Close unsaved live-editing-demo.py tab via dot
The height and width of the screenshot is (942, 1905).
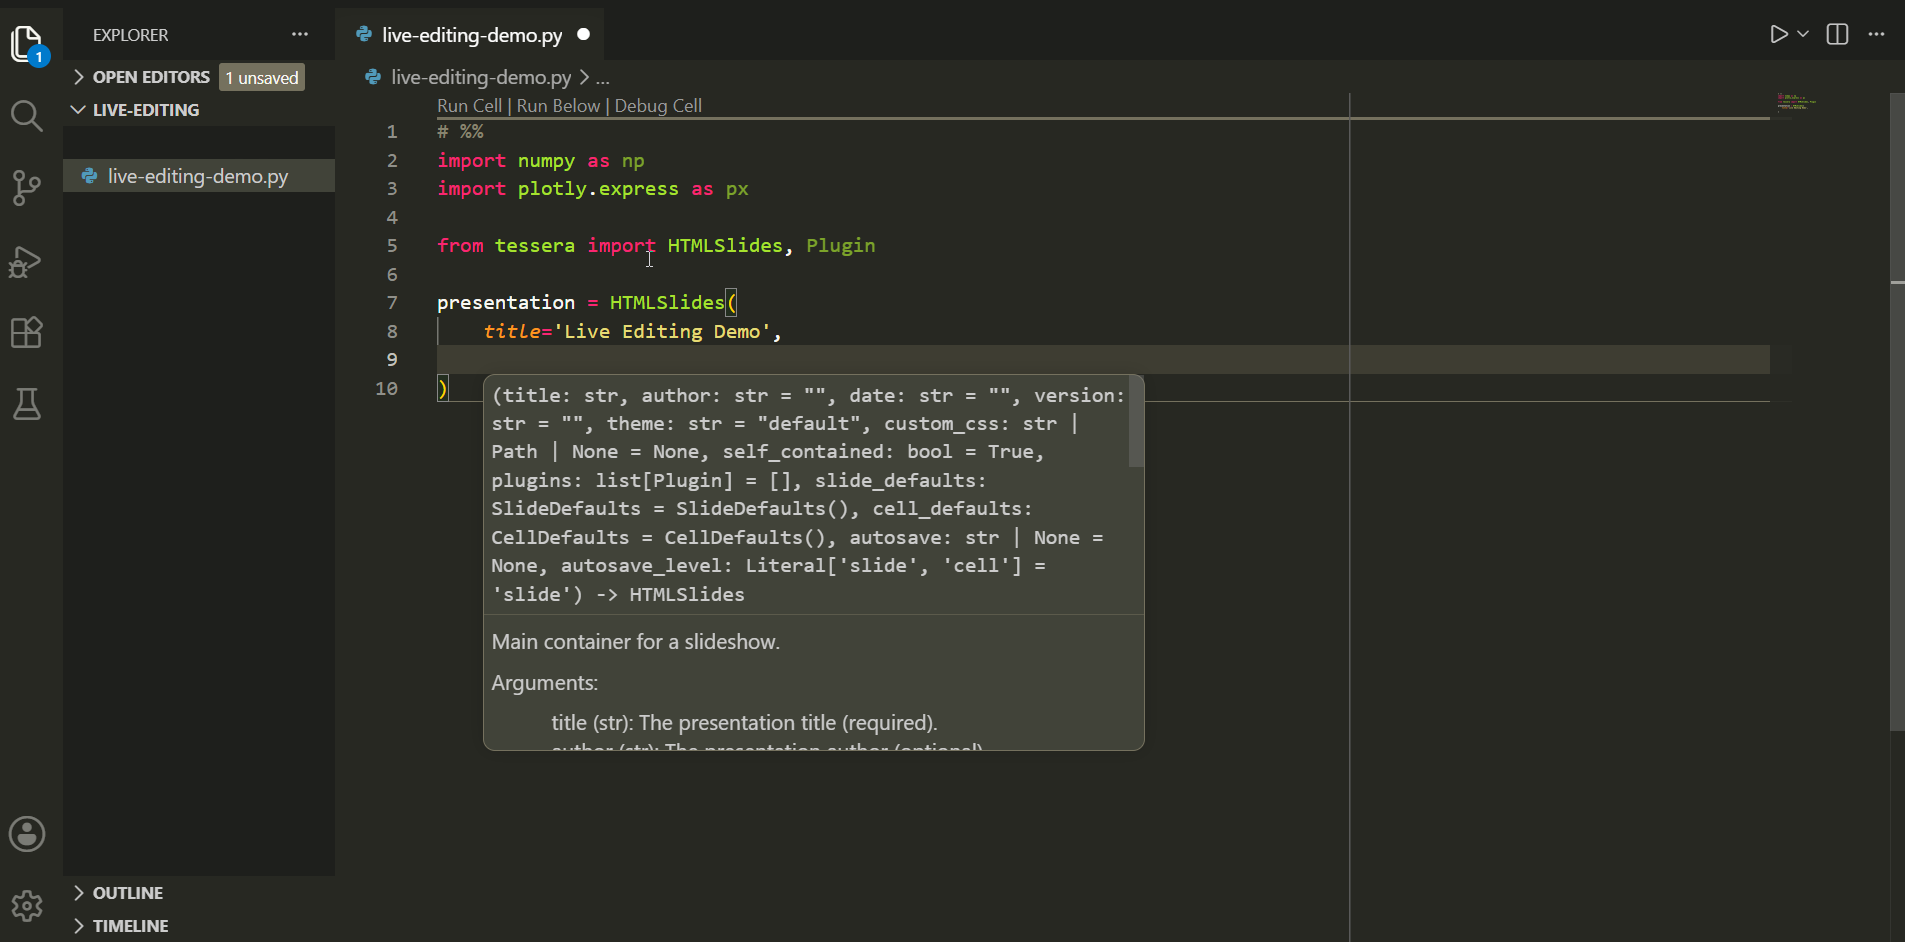pyautogui.click(x=584, y=34)
